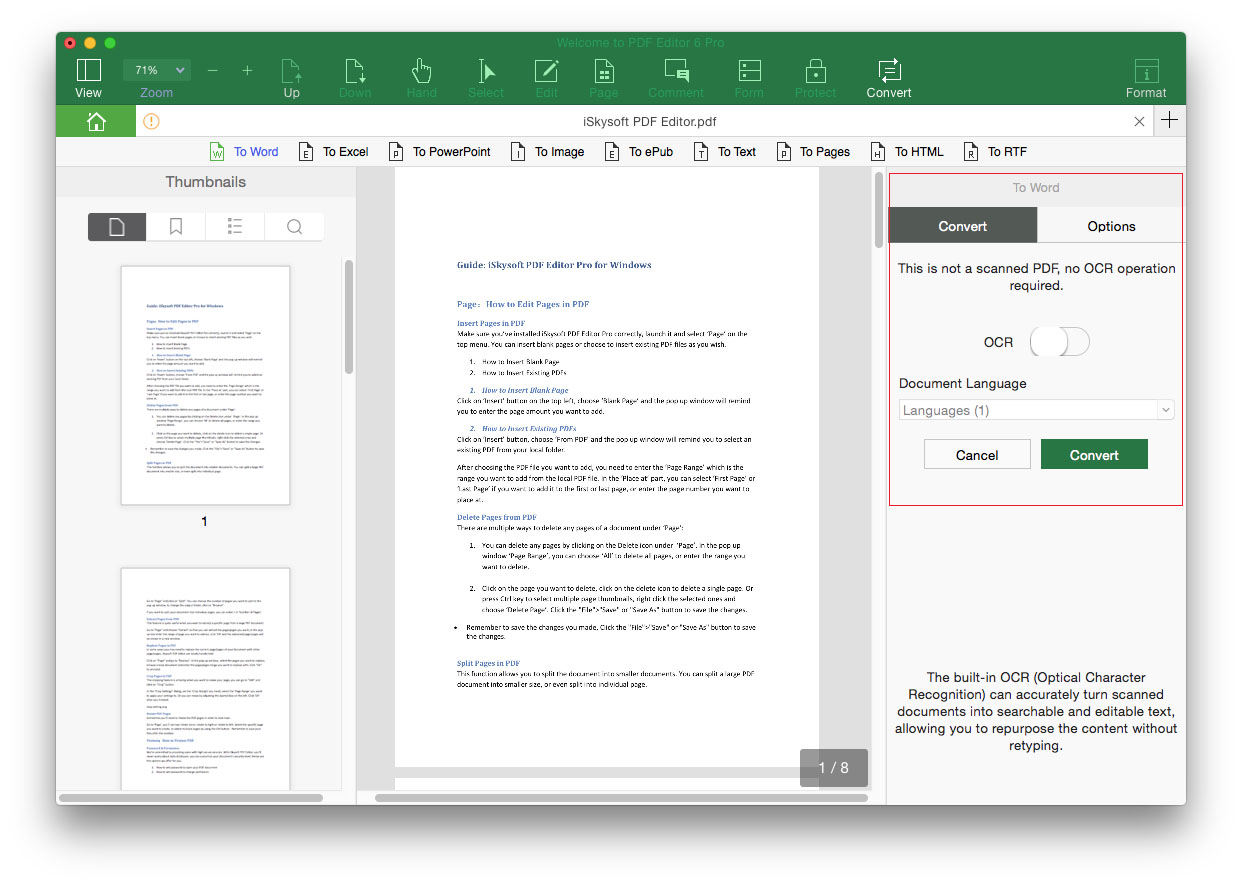This screenshot has width=1242, height=885.
Task: Click the document horizontal scrollbar
Action: point(621,798)
